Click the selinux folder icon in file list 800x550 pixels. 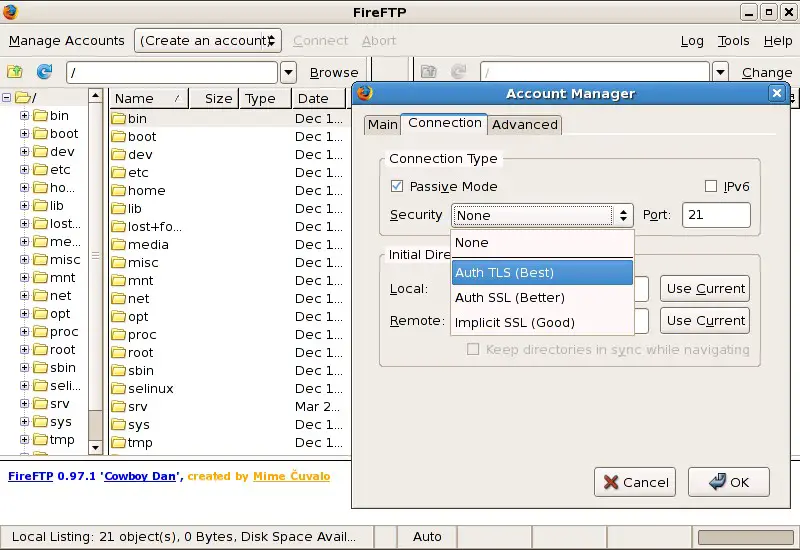(119, 389)
